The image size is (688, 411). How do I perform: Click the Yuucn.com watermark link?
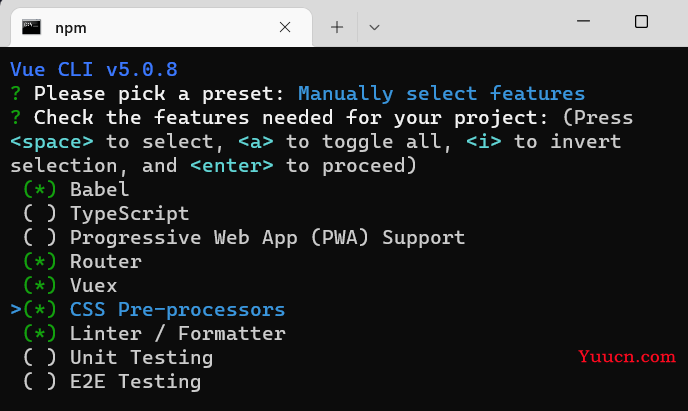coord(627,356)
